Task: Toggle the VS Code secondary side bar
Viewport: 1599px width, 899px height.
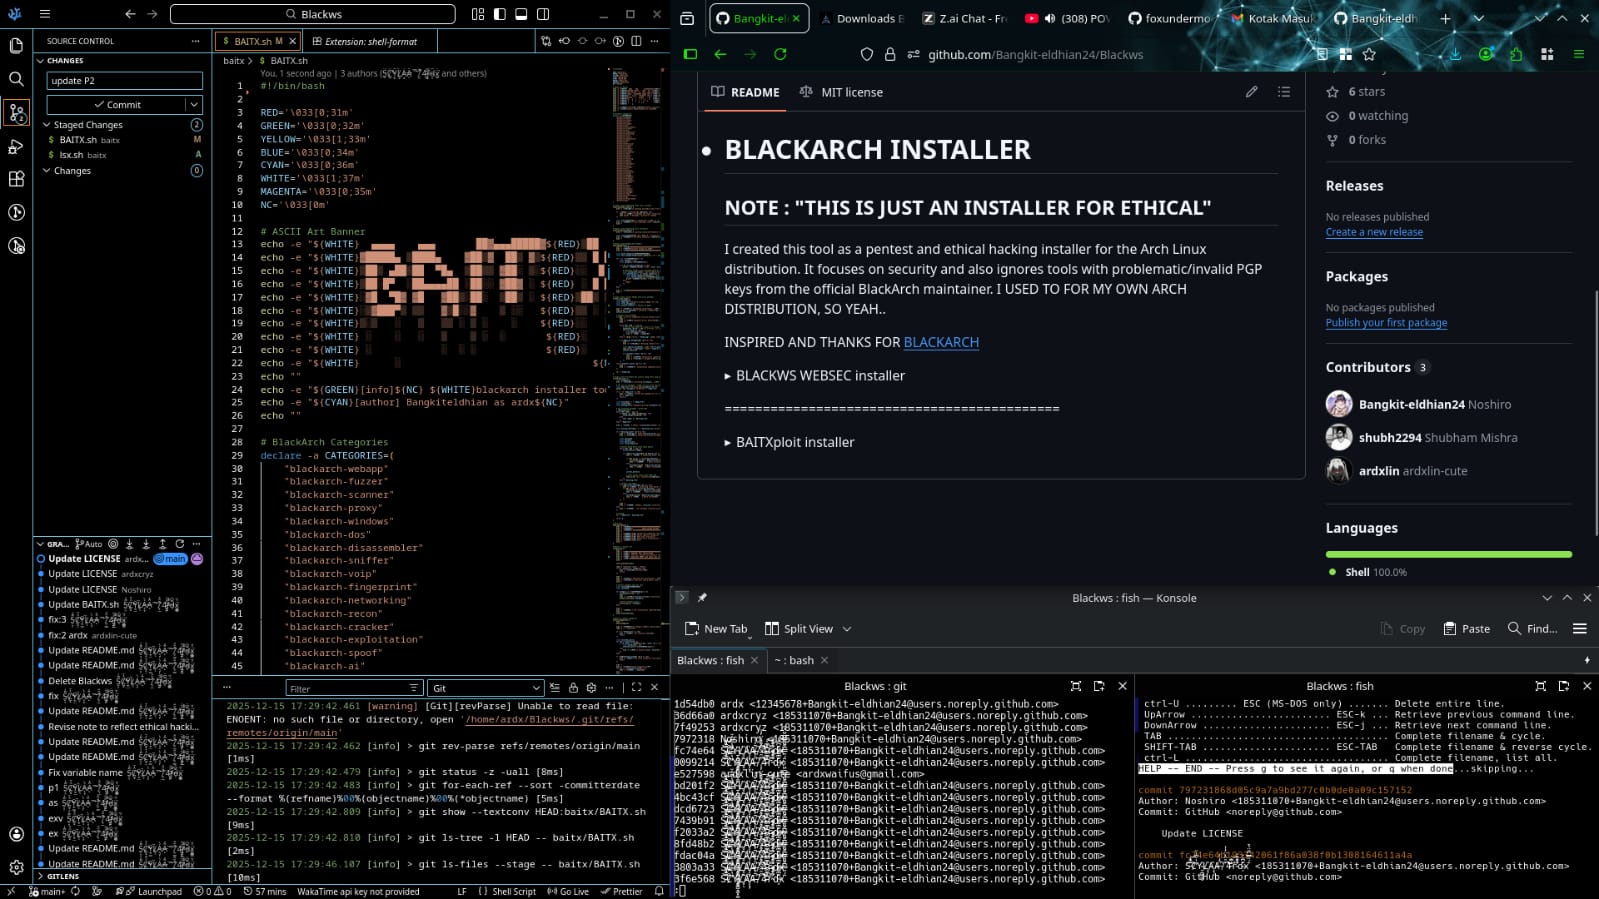Action: pos(543,14)
